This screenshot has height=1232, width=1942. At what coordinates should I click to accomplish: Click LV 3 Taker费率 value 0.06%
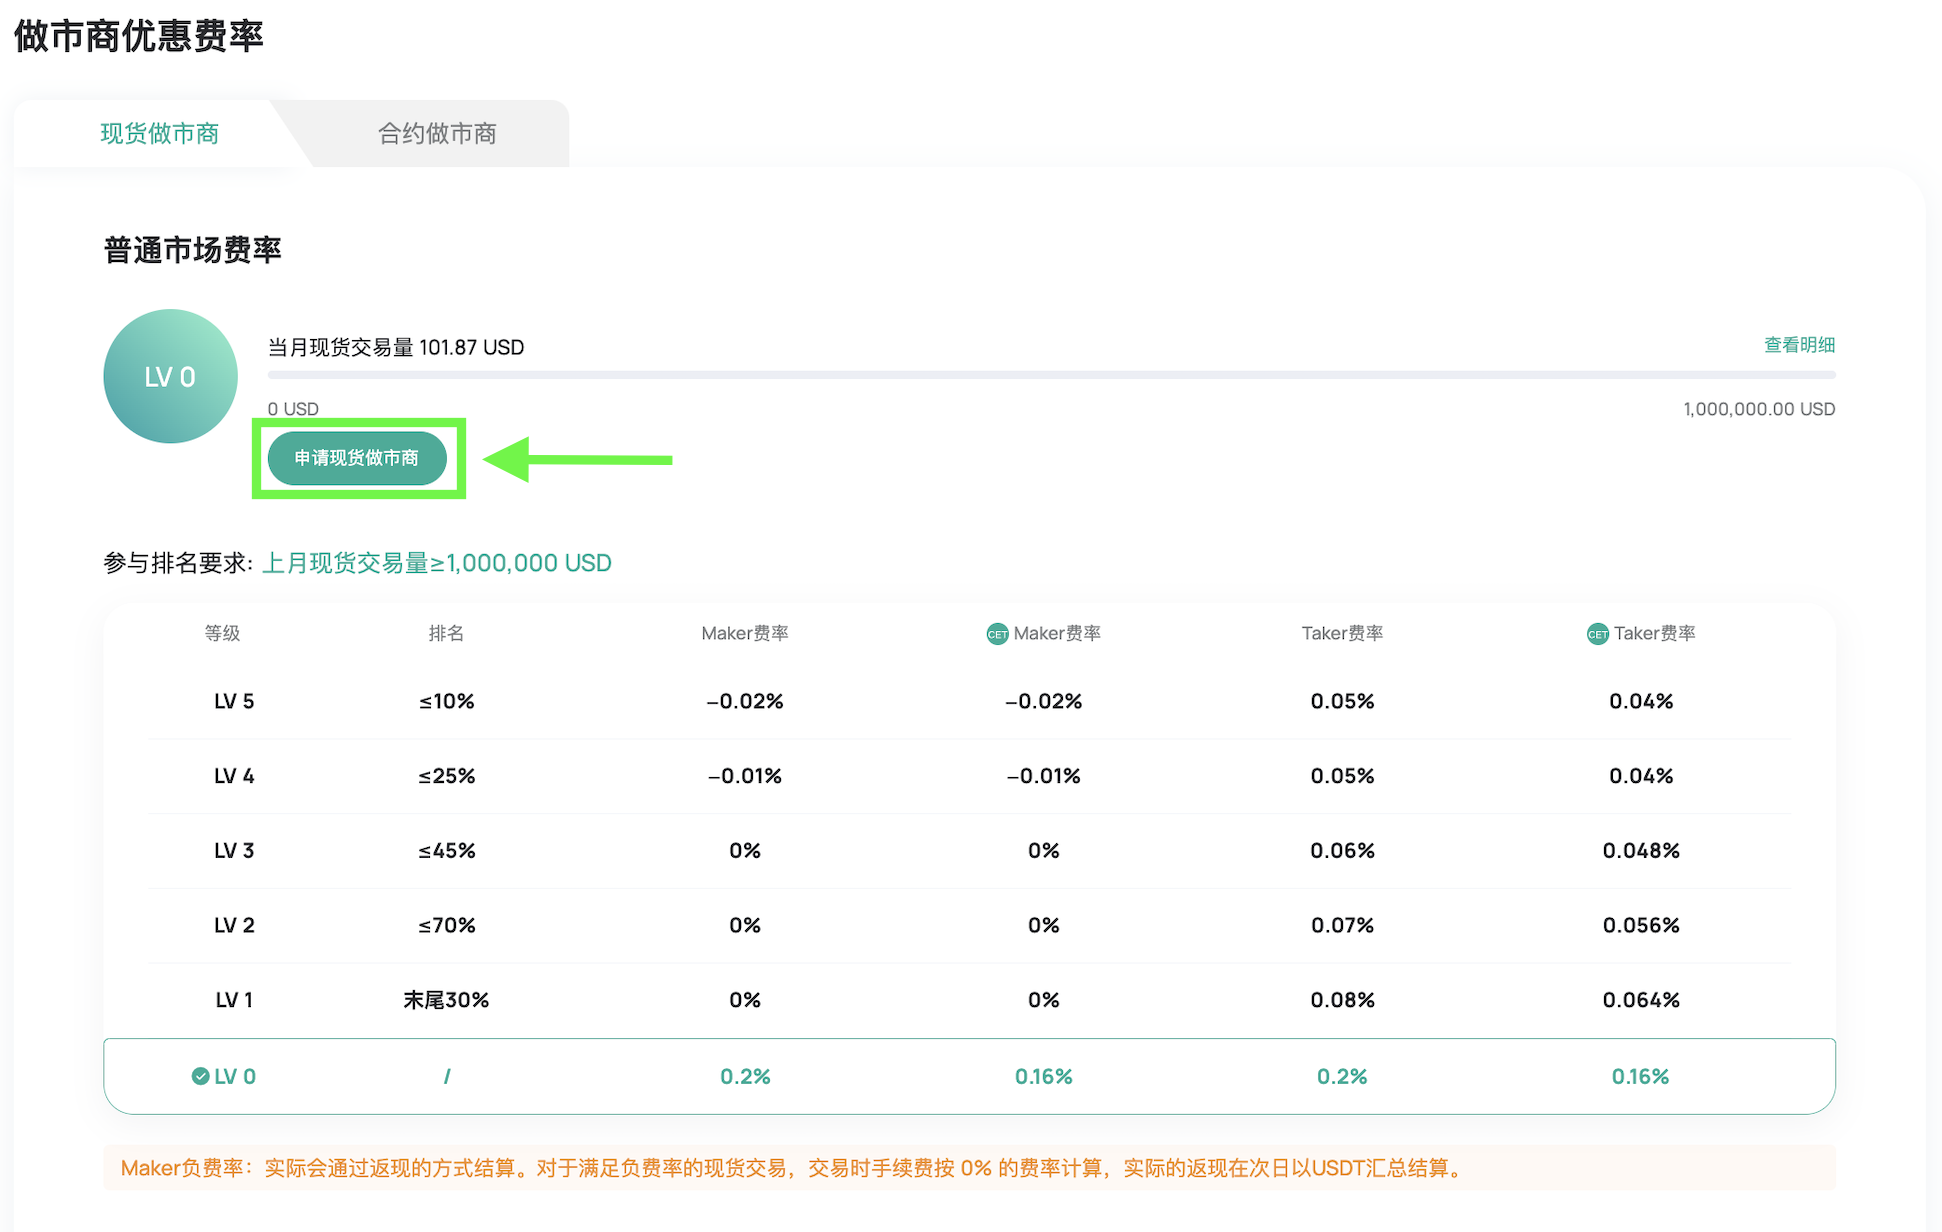coord(1342,851)
